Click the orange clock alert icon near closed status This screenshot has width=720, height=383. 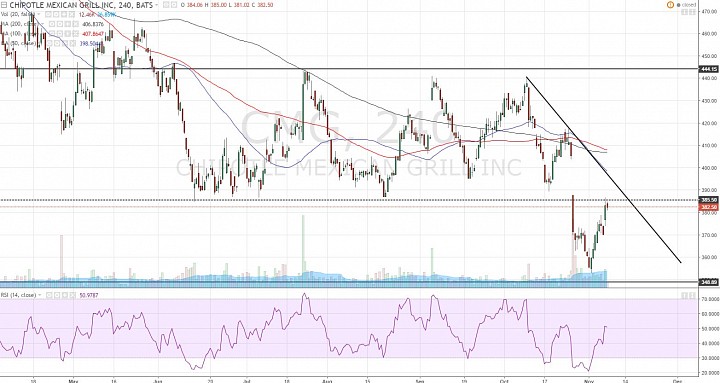(670, 5)
